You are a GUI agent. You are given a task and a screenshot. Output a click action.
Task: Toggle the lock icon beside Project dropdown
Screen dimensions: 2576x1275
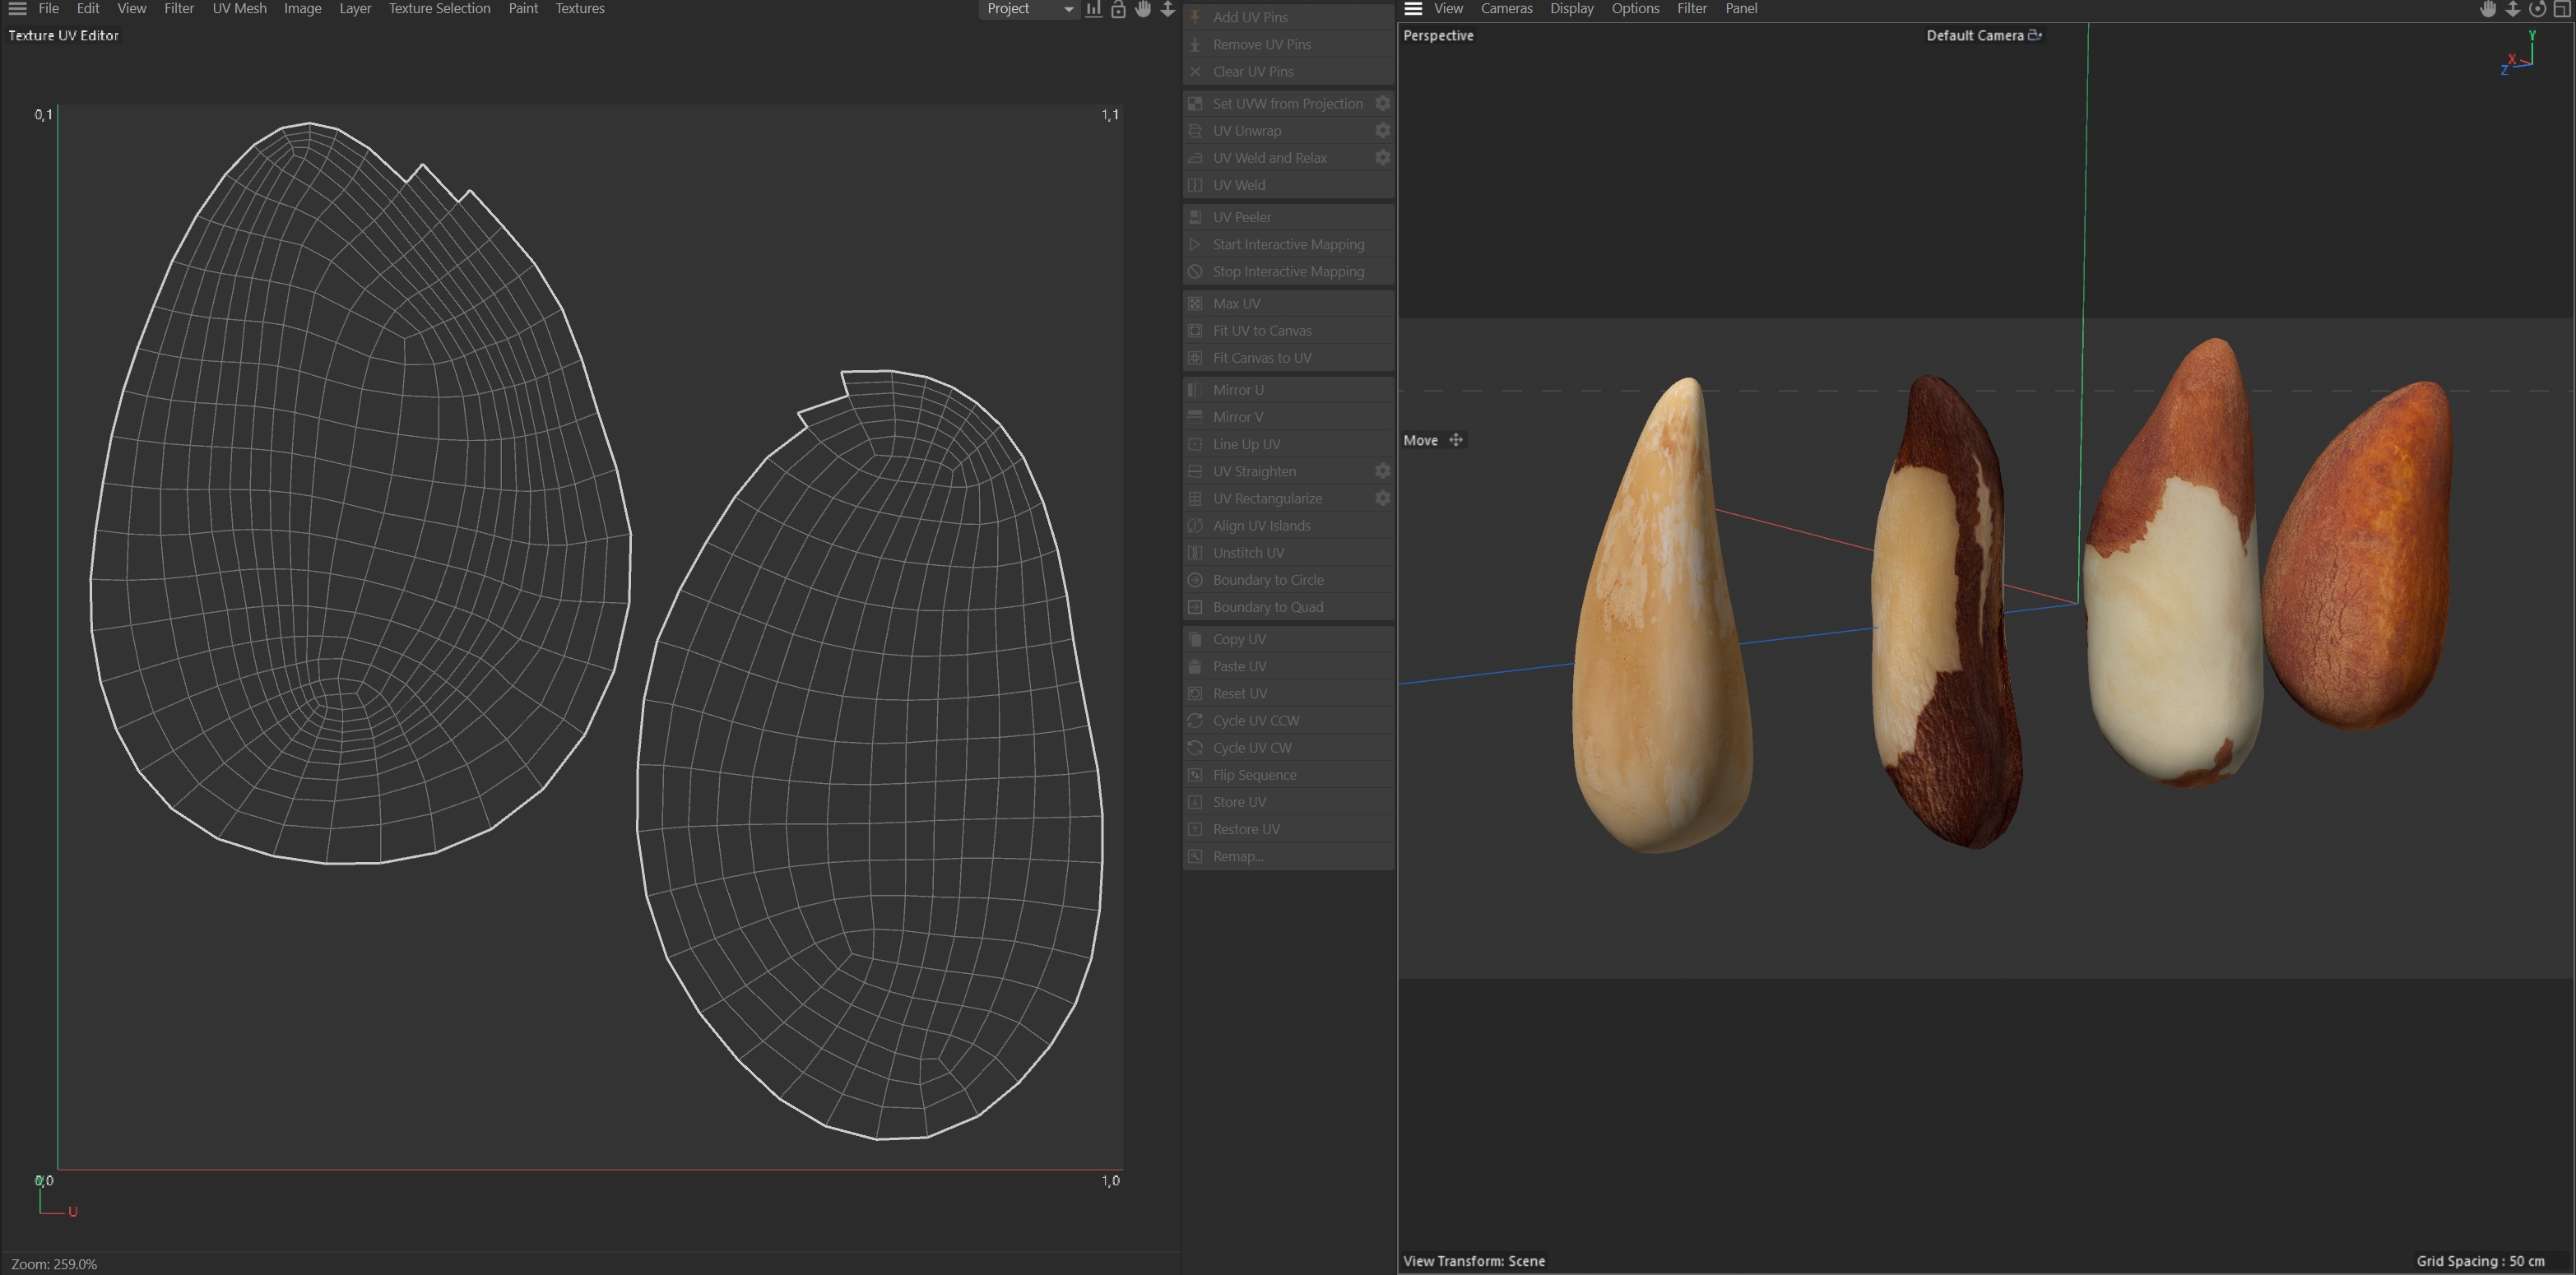[x=1118, y=9]
